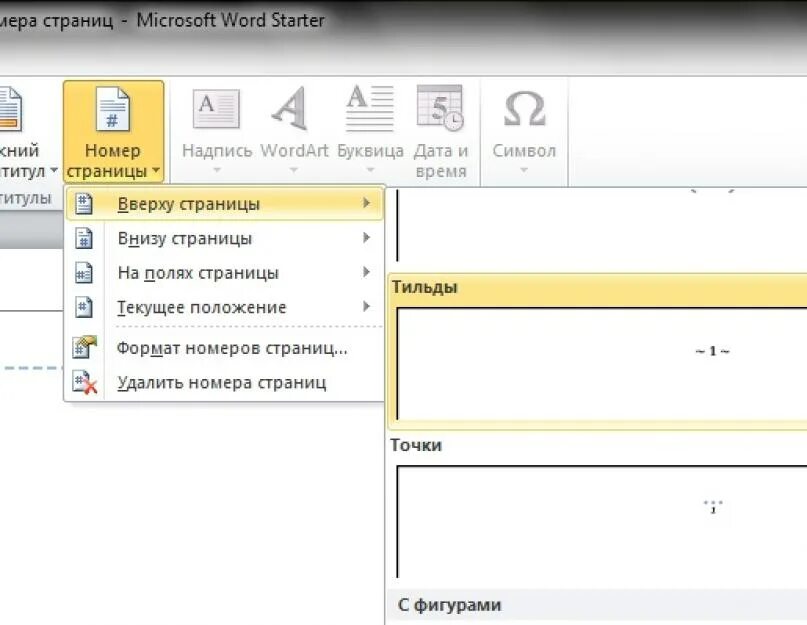Expand the Вверху страницы submenu arrow
This screenshot has height=625, width=807.
coord(366,203)
